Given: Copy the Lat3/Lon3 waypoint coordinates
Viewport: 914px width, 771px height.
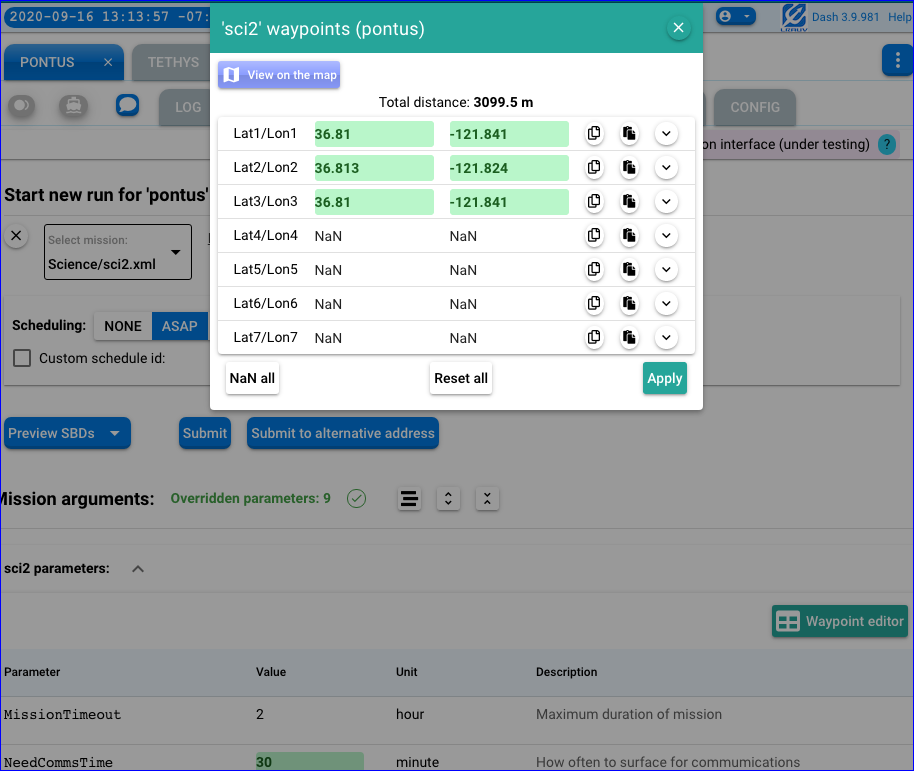Looking at the screenshot, I should click(594, 202).
